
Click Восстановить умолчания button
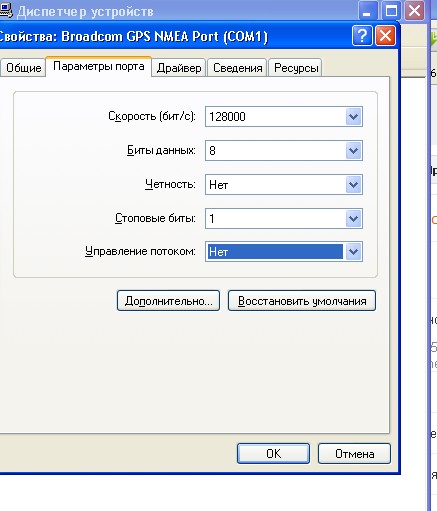pos(302,301)
